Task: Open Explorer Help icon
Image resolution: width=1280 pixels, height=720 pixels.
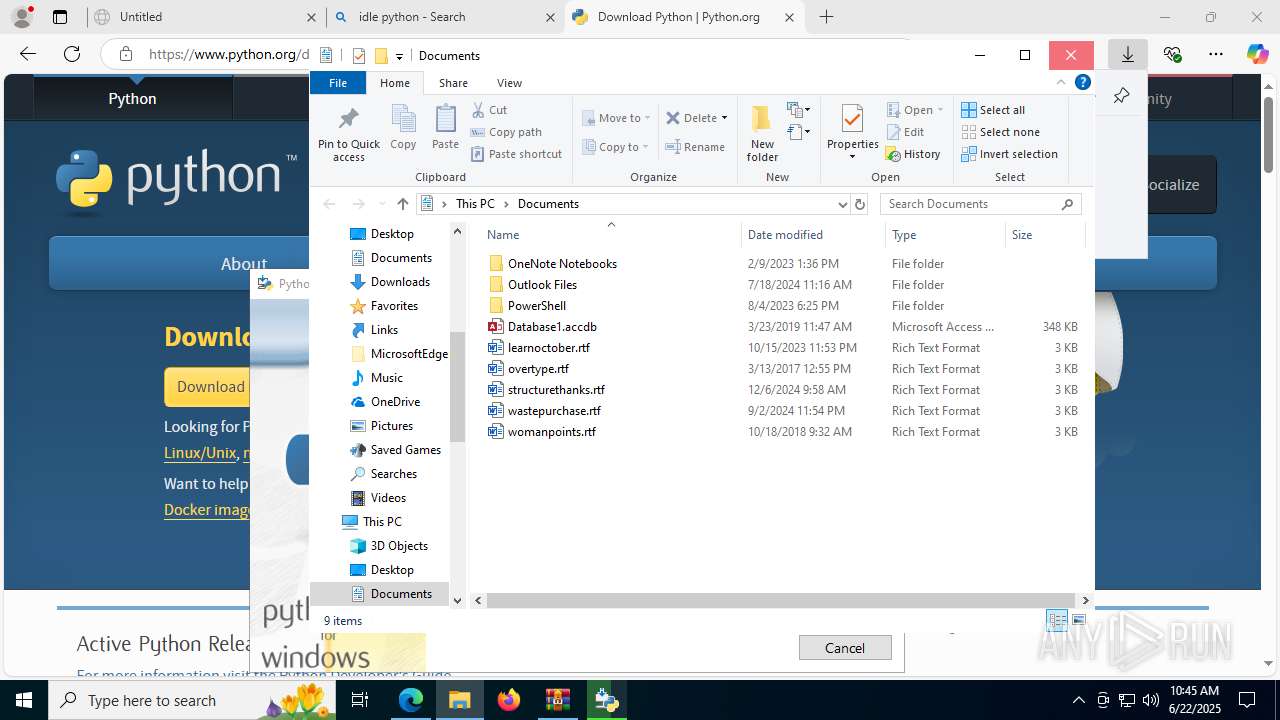Action: (1082, 83)
